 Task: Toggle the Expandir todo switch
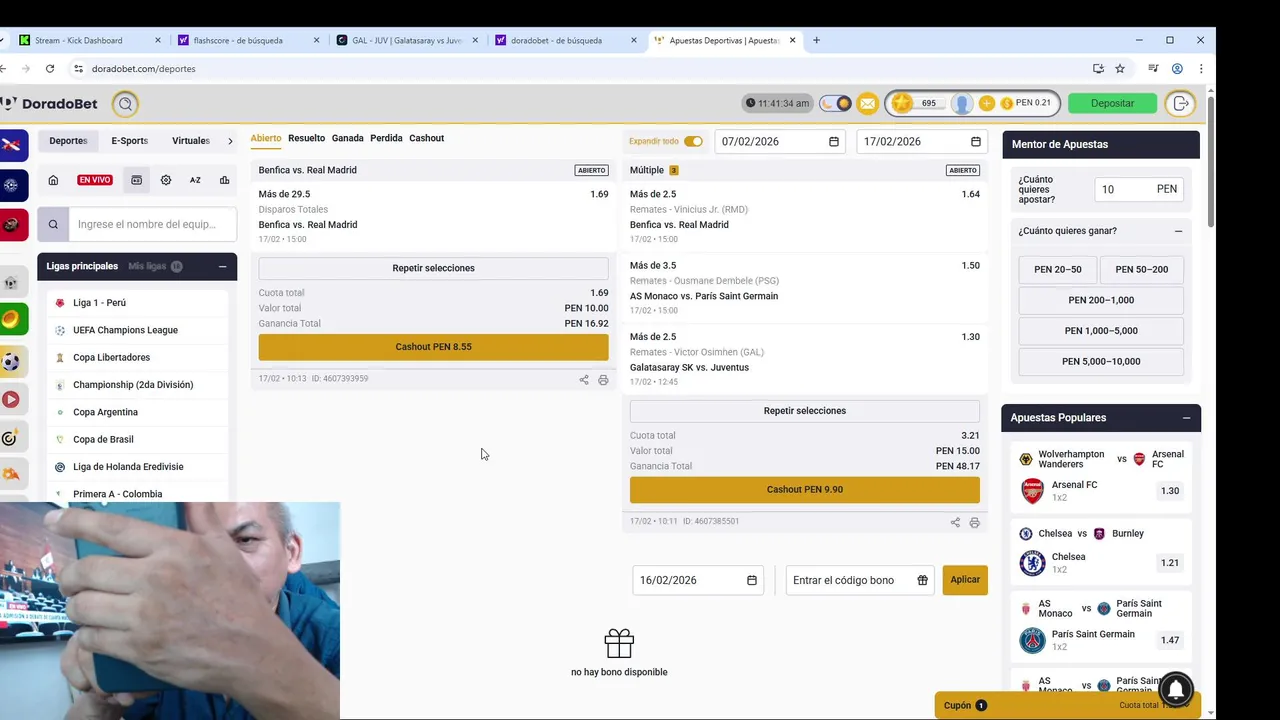pos(693,141)
